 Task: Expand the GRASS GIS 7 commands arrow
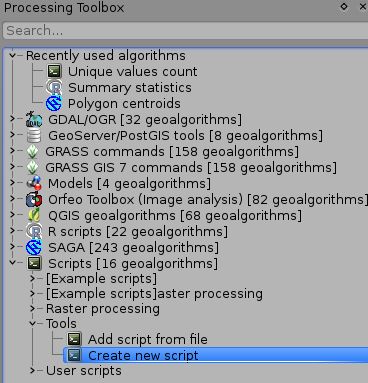pyautogui.click(x=12, y=167)
